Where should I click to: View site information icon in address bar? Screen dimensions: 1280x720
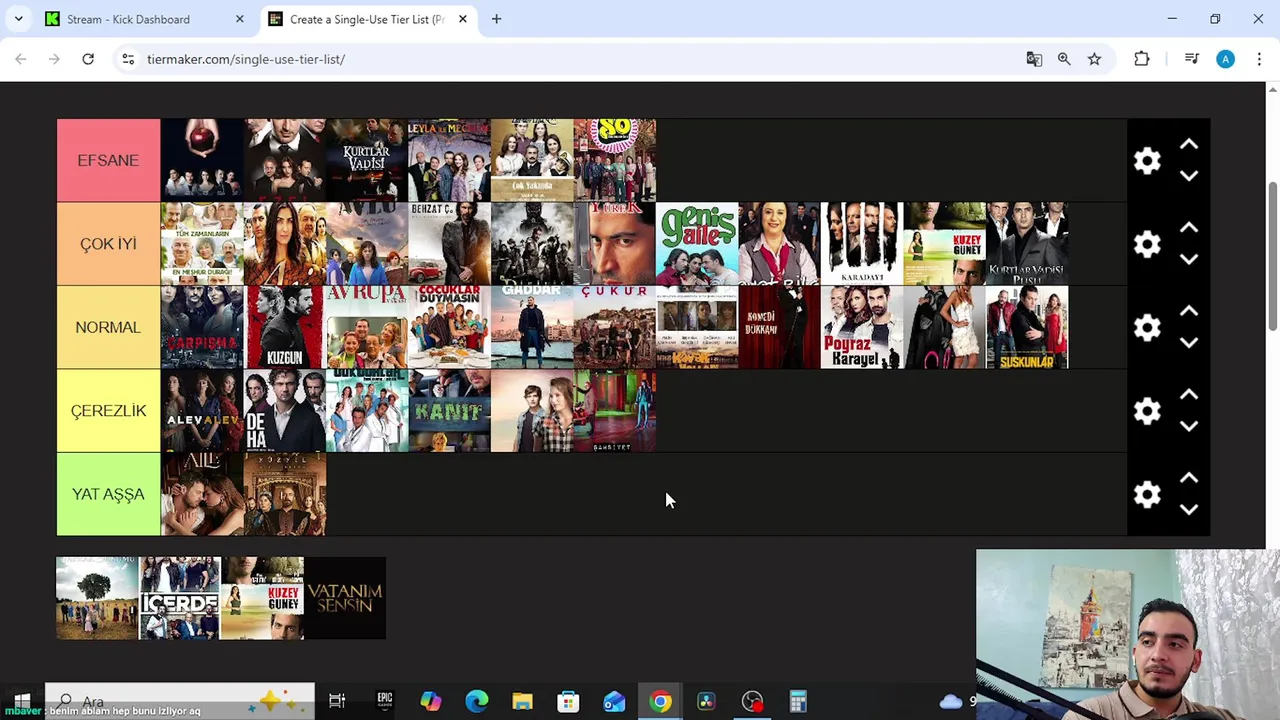coord(128,59)
